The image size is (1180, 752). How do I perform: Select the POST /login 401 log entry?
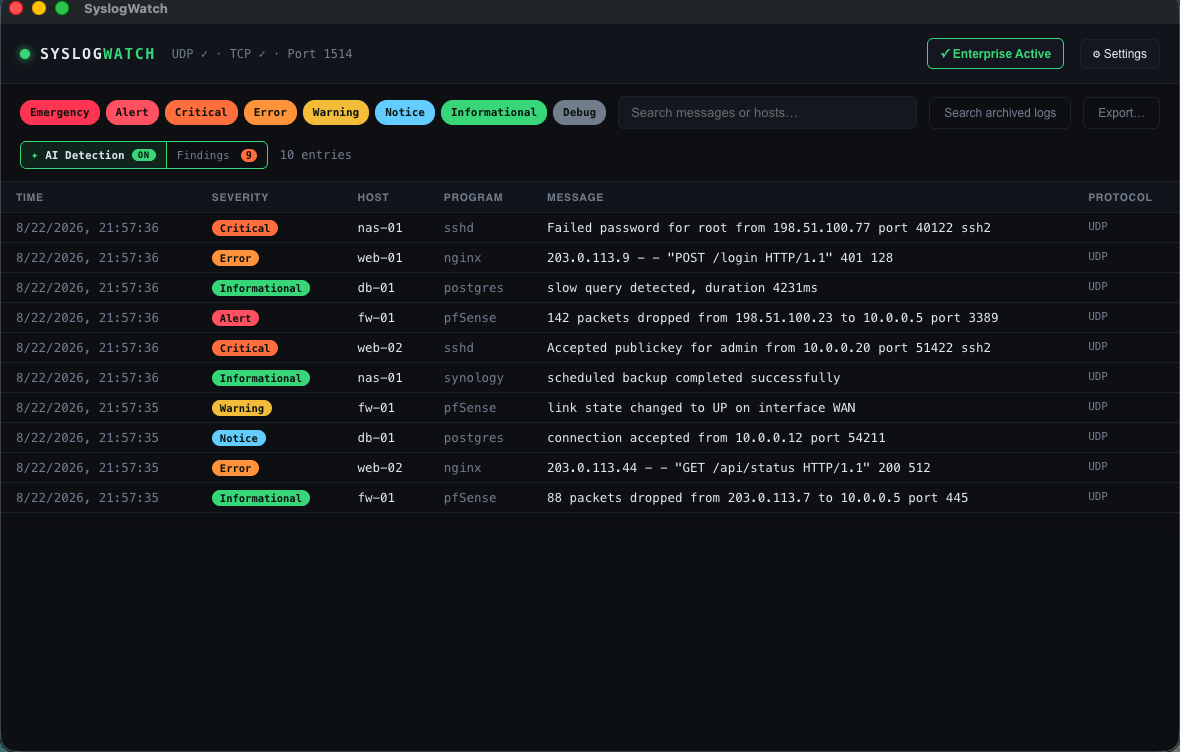pos(590,257)
